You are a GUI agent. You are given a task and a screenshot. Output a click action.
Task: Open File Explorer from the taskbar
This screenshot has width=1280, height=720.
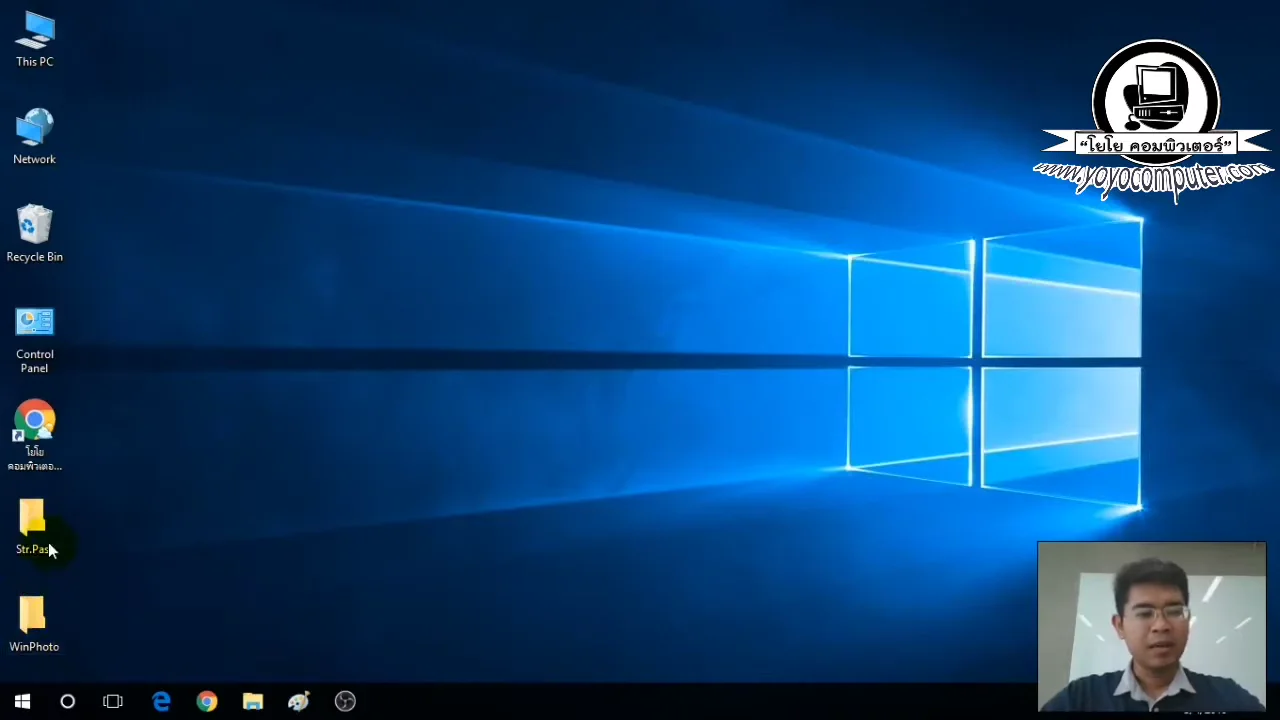(x=252, y=701)
